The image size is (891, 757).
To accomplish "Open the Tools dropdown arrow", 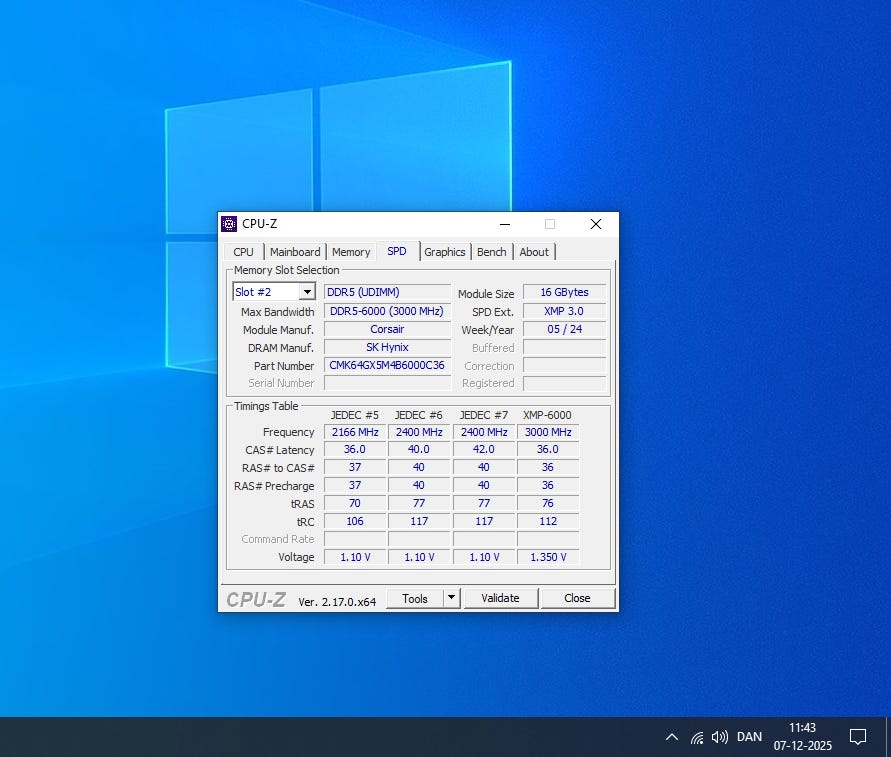I will 451,598.
